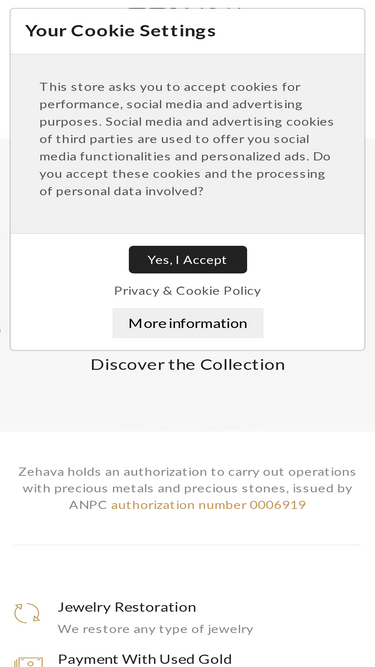This screenshot has height=667, width=375.
Task: Select 'We restore any type of jewelry' subtitle
Action: (155, 629)
